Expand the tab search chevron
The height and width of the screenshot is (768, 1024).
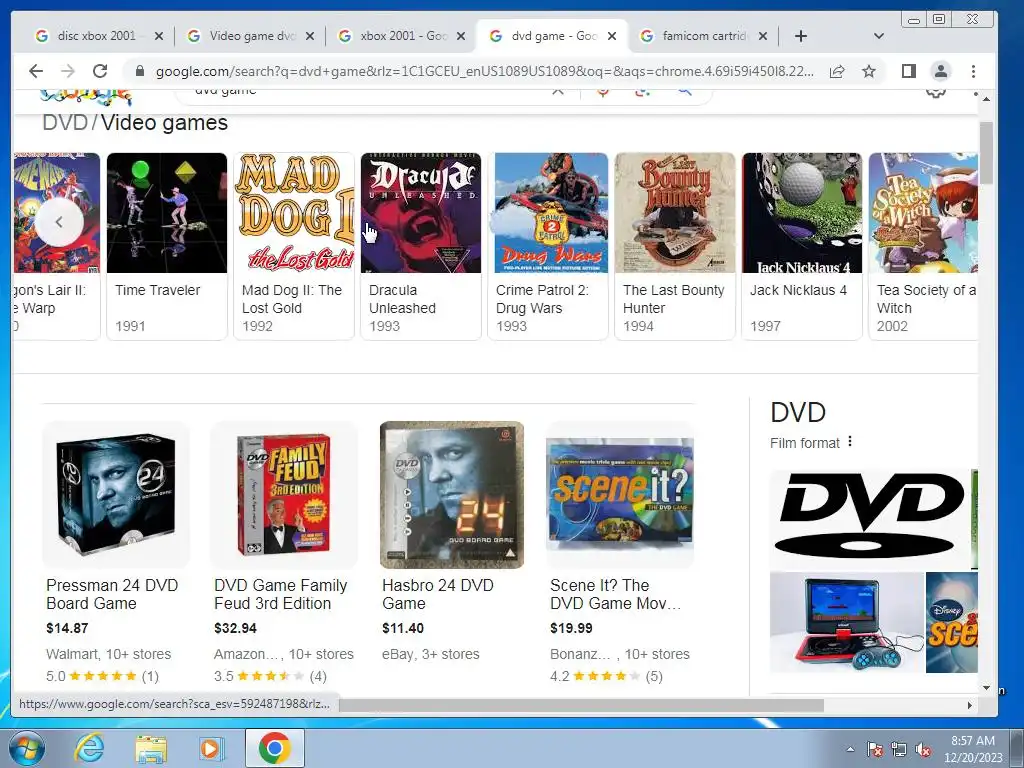tap(878, 36)
